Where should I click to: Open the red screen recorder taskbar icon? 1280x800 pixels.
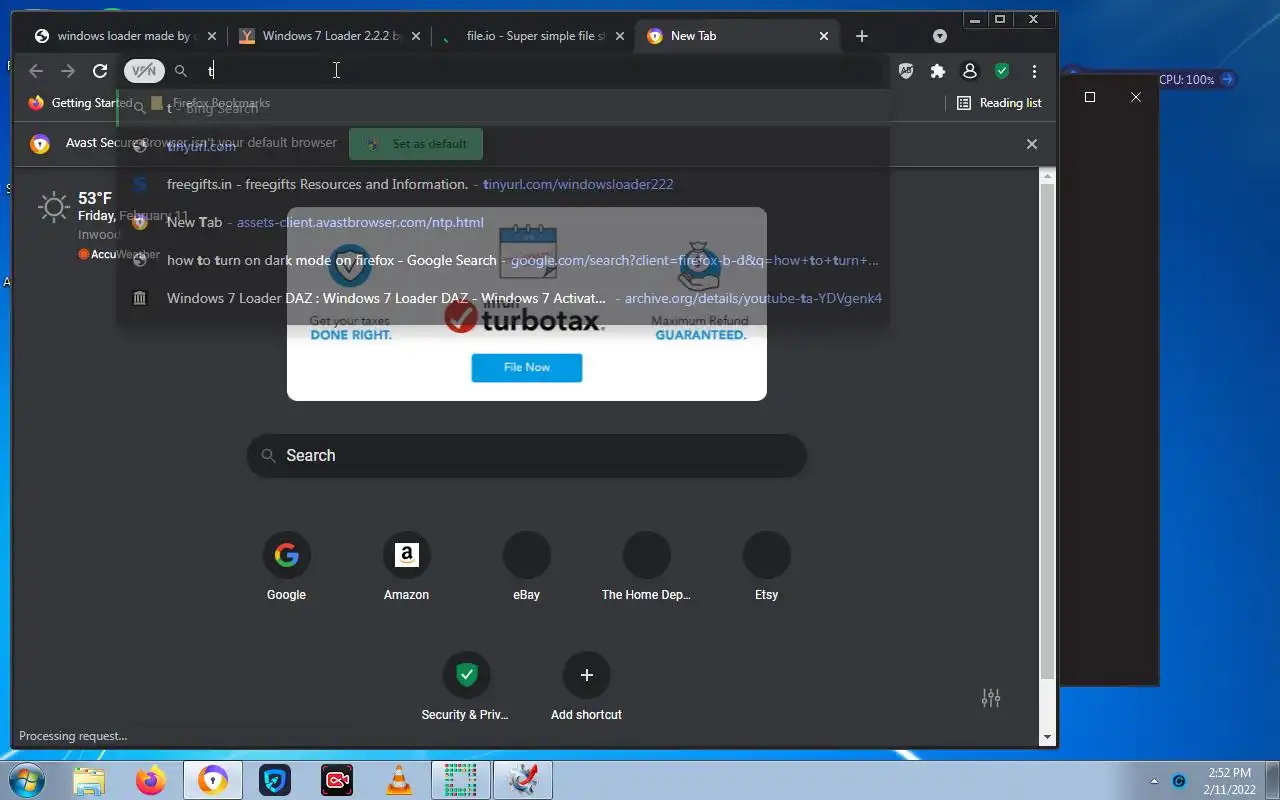click(337, 780)
